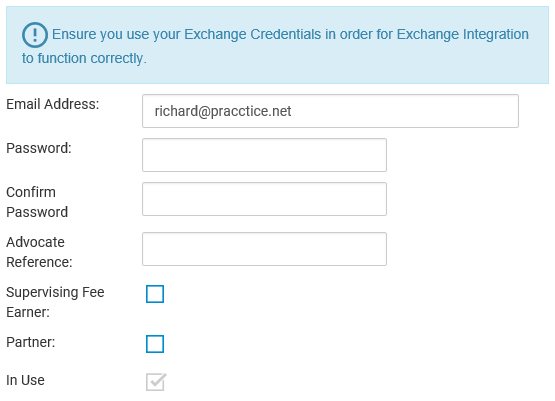
Task: Click the In Use label
Action: coord(25,380)
